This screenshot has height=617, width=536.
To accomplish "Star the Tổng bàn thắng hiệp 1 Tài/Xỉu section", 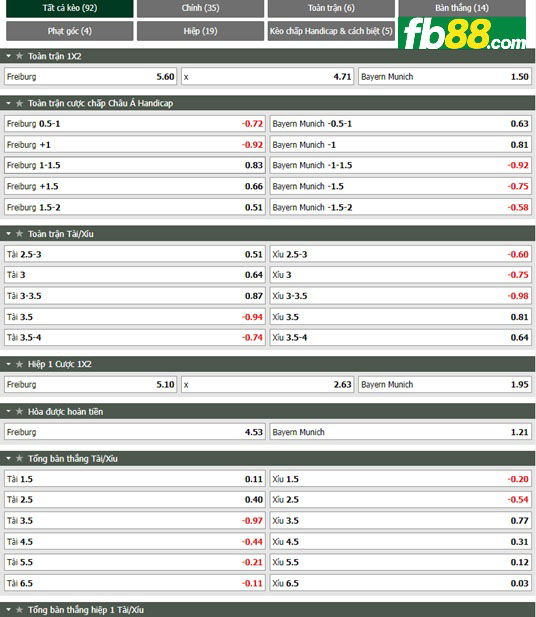I will click(19, 610).
